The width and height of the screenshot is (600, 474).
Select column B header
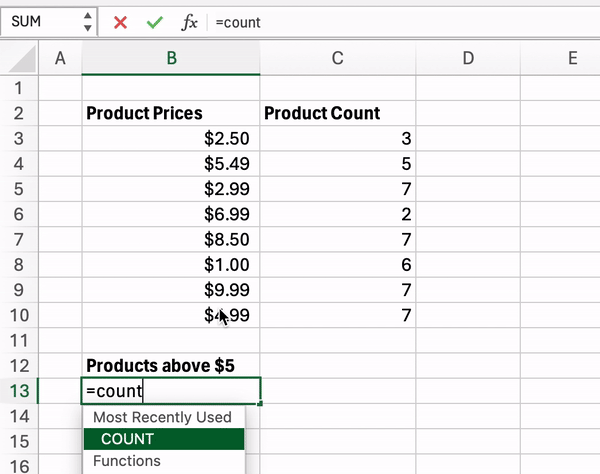point(171,59)
